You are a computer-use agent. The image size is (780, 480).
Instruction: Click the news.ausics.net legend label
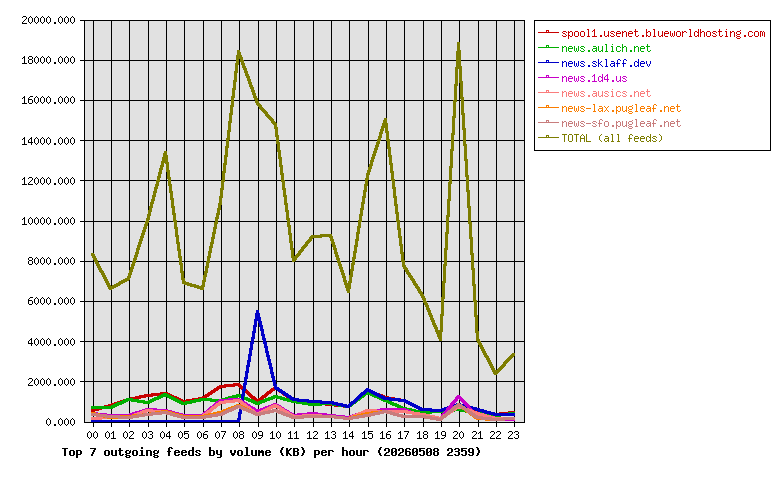click(605, 93)
